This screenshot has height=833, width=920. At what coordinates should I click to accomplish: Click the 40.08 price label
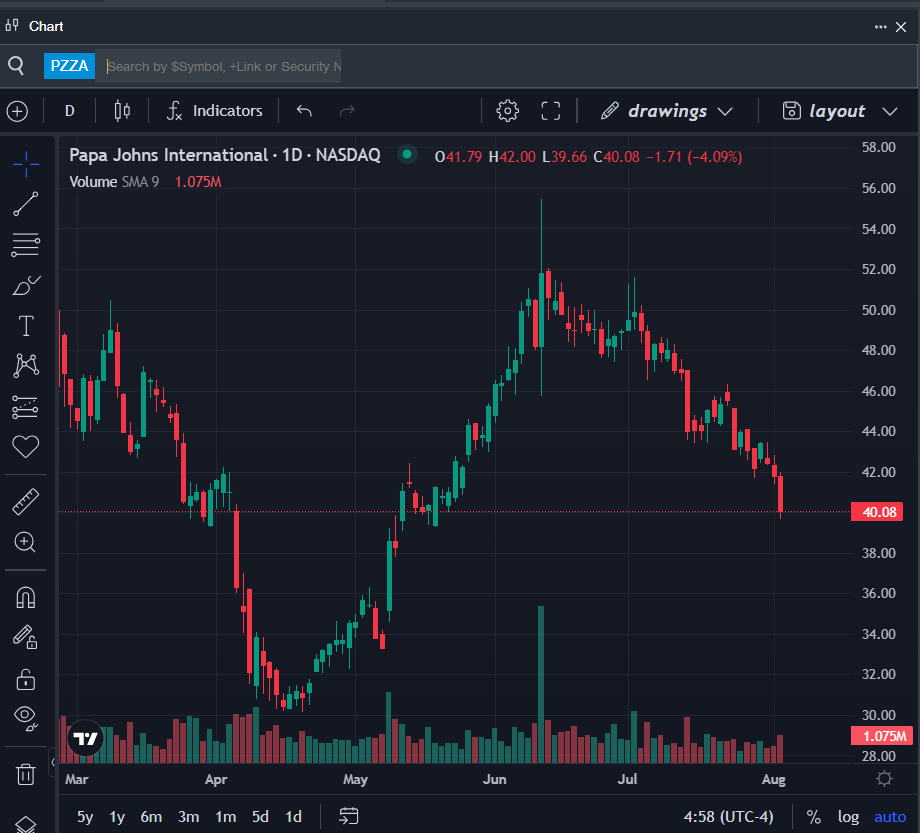877,512
